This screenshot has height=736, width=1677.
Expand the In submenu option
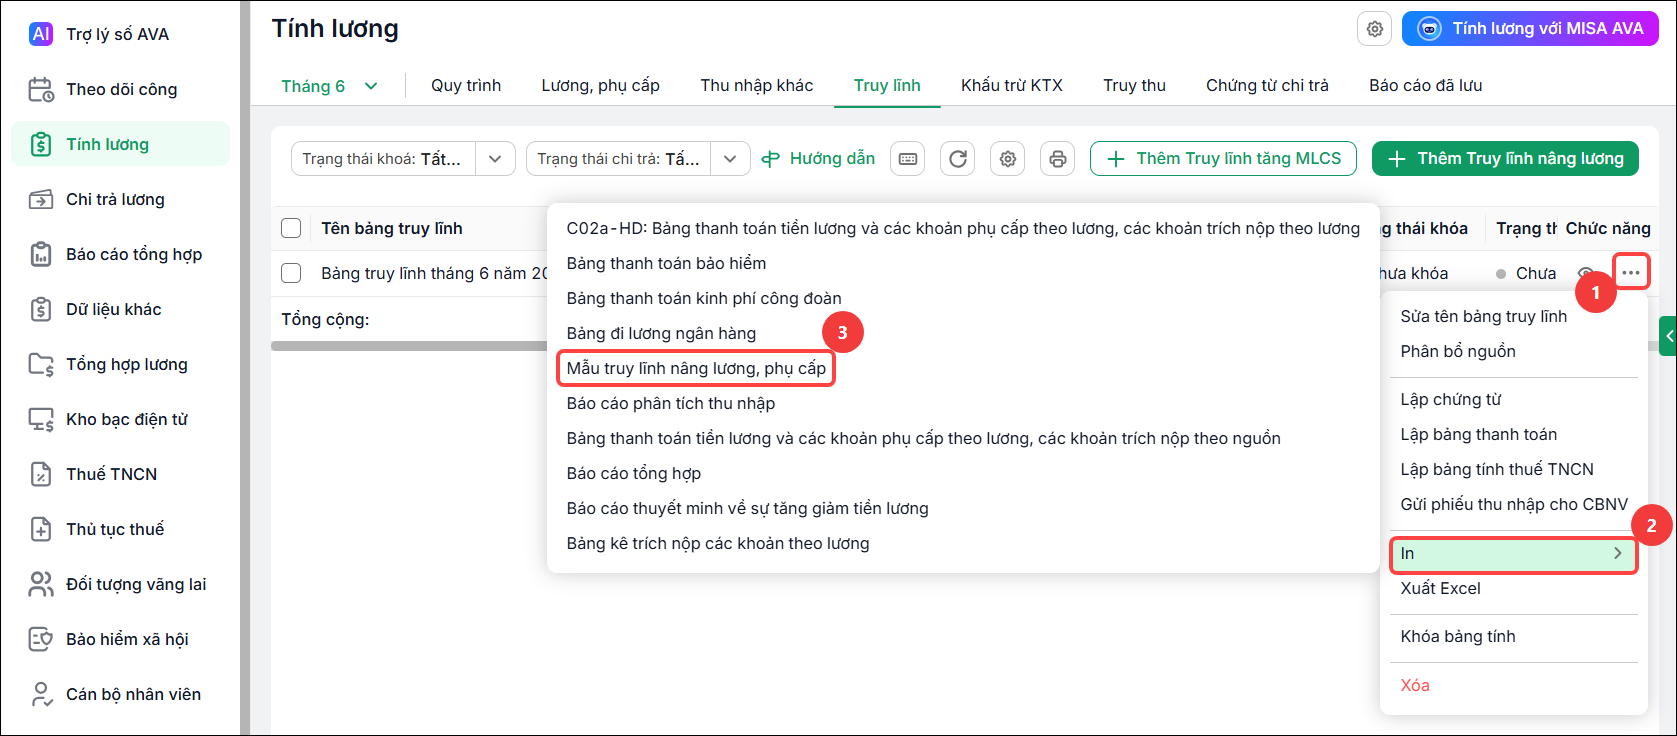pyautogui.click(x=1513, y=554)
